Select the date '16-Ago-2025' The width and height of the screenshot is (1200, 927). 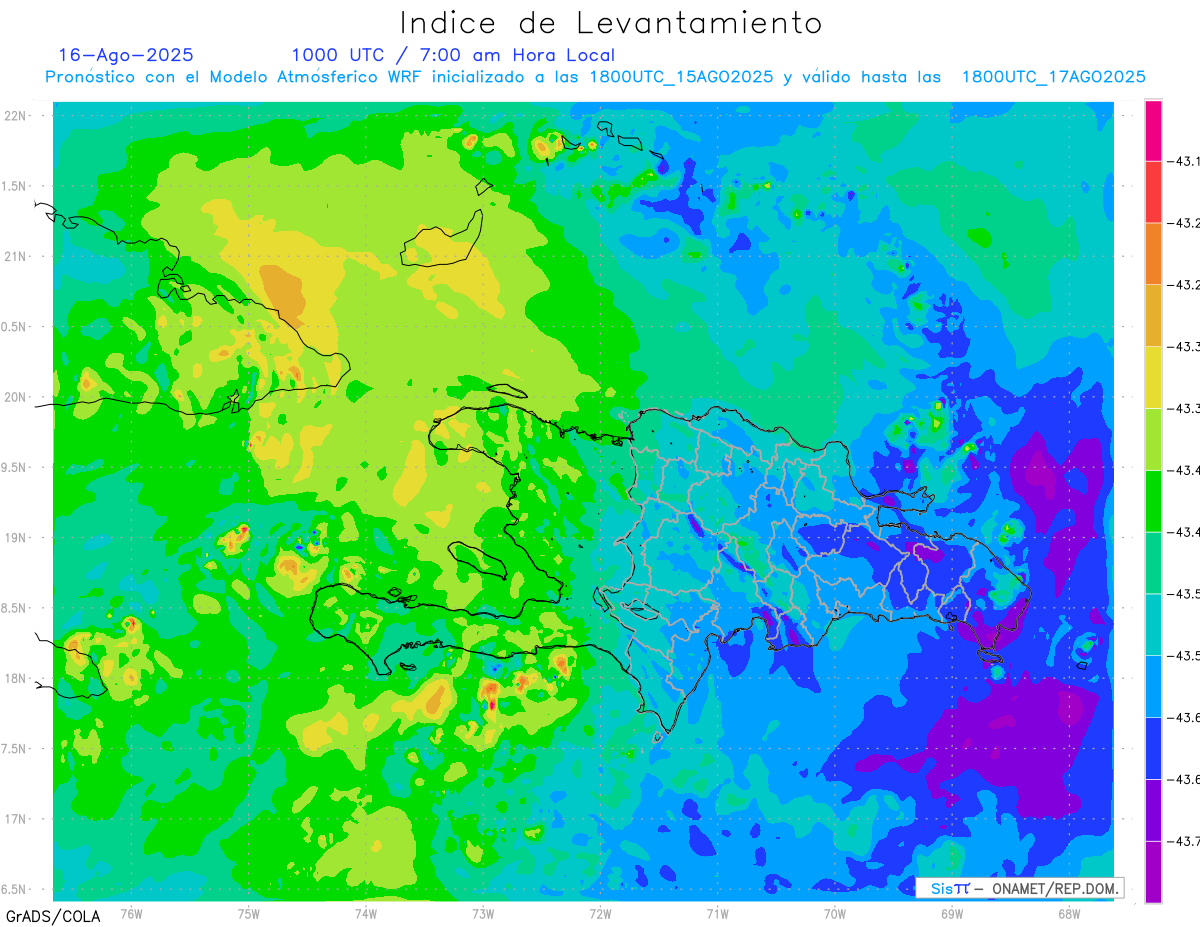pos(126,55)
